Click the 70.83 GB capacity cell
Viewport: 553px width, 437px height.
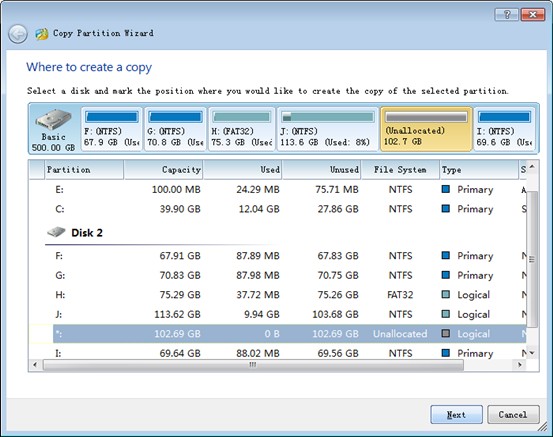(180, 275)
